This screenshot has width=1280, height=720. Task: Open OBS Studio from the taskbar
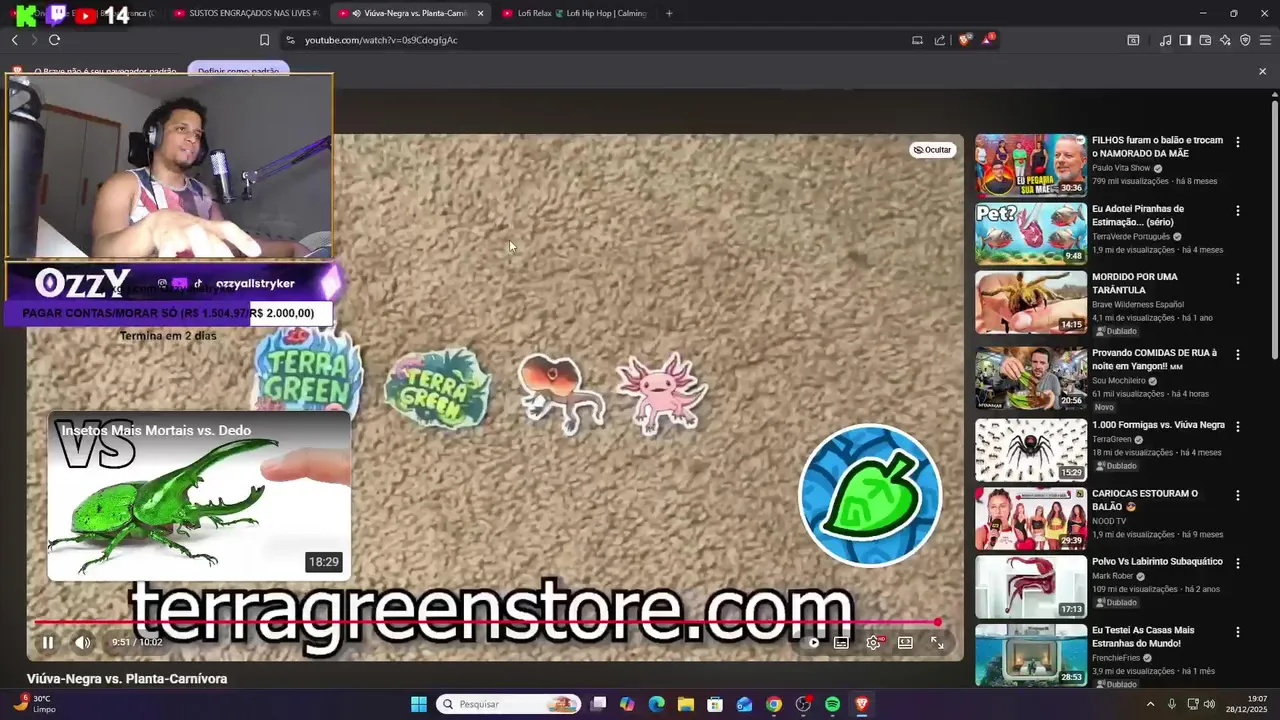point(803,704)
